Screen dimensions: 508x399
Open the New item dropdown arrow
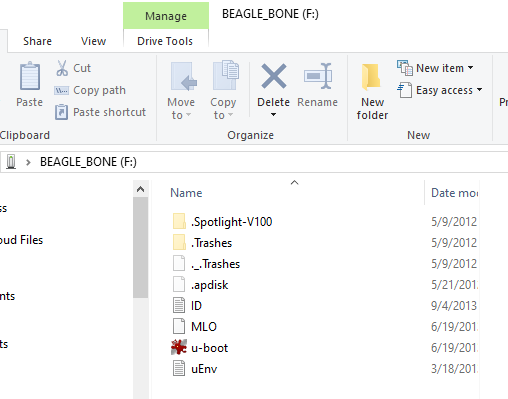470,68
